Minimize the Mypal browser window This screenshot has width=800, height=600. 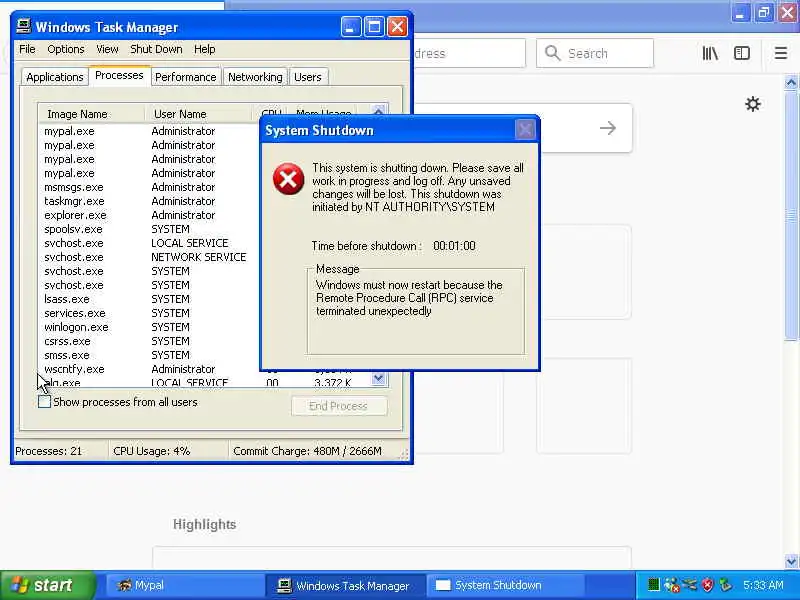click(x=740, y=13)
